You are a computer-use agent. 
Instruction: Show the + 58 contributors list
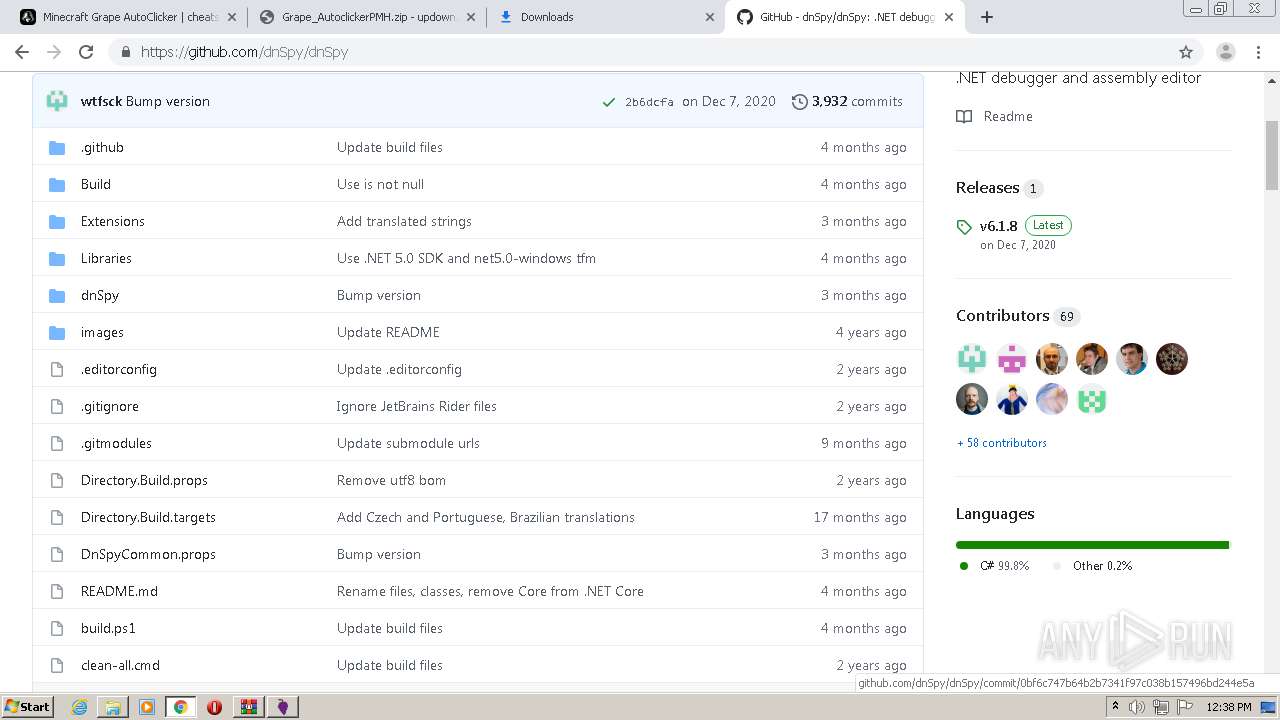tap(1001, 443)
